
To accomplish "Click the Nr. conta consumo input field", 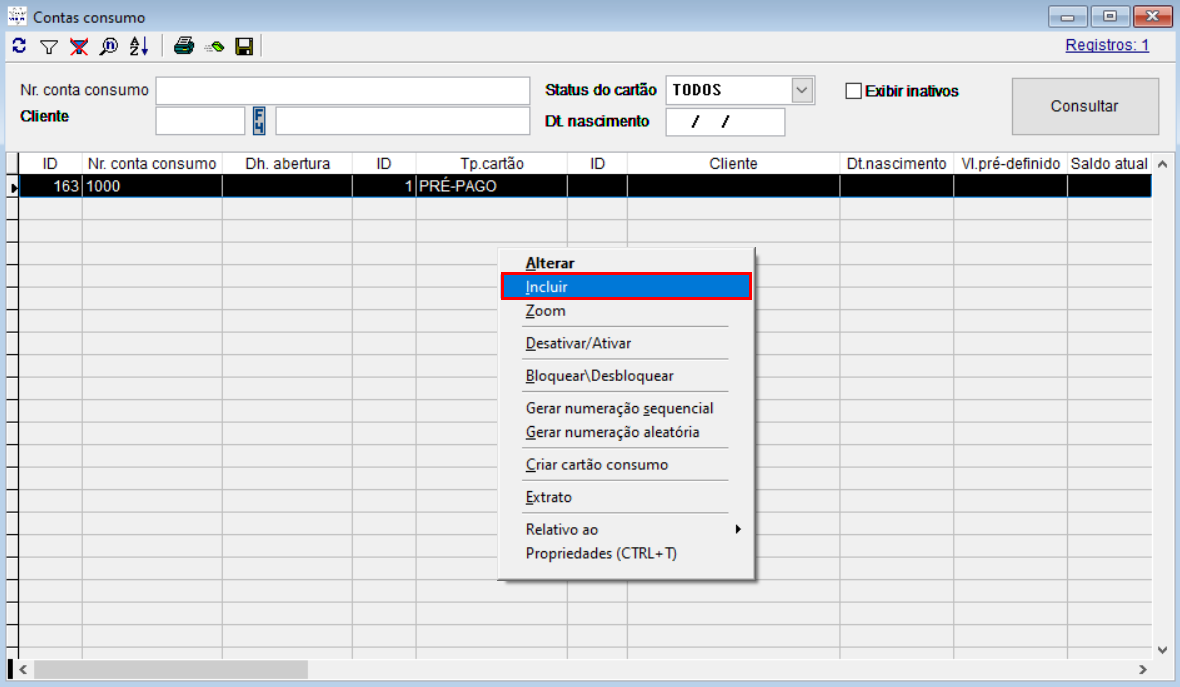I will (342, 91).
